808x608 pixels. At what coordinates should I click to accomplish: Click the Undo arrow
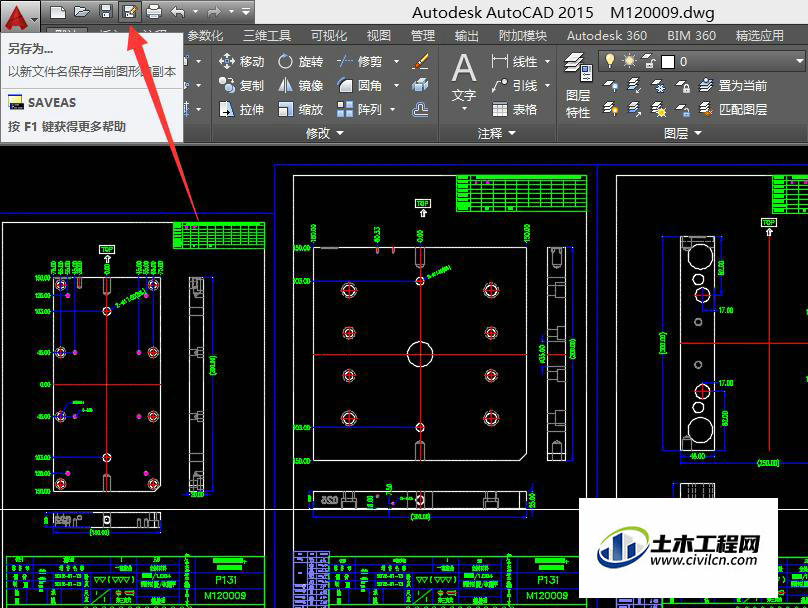click(178, 11)
